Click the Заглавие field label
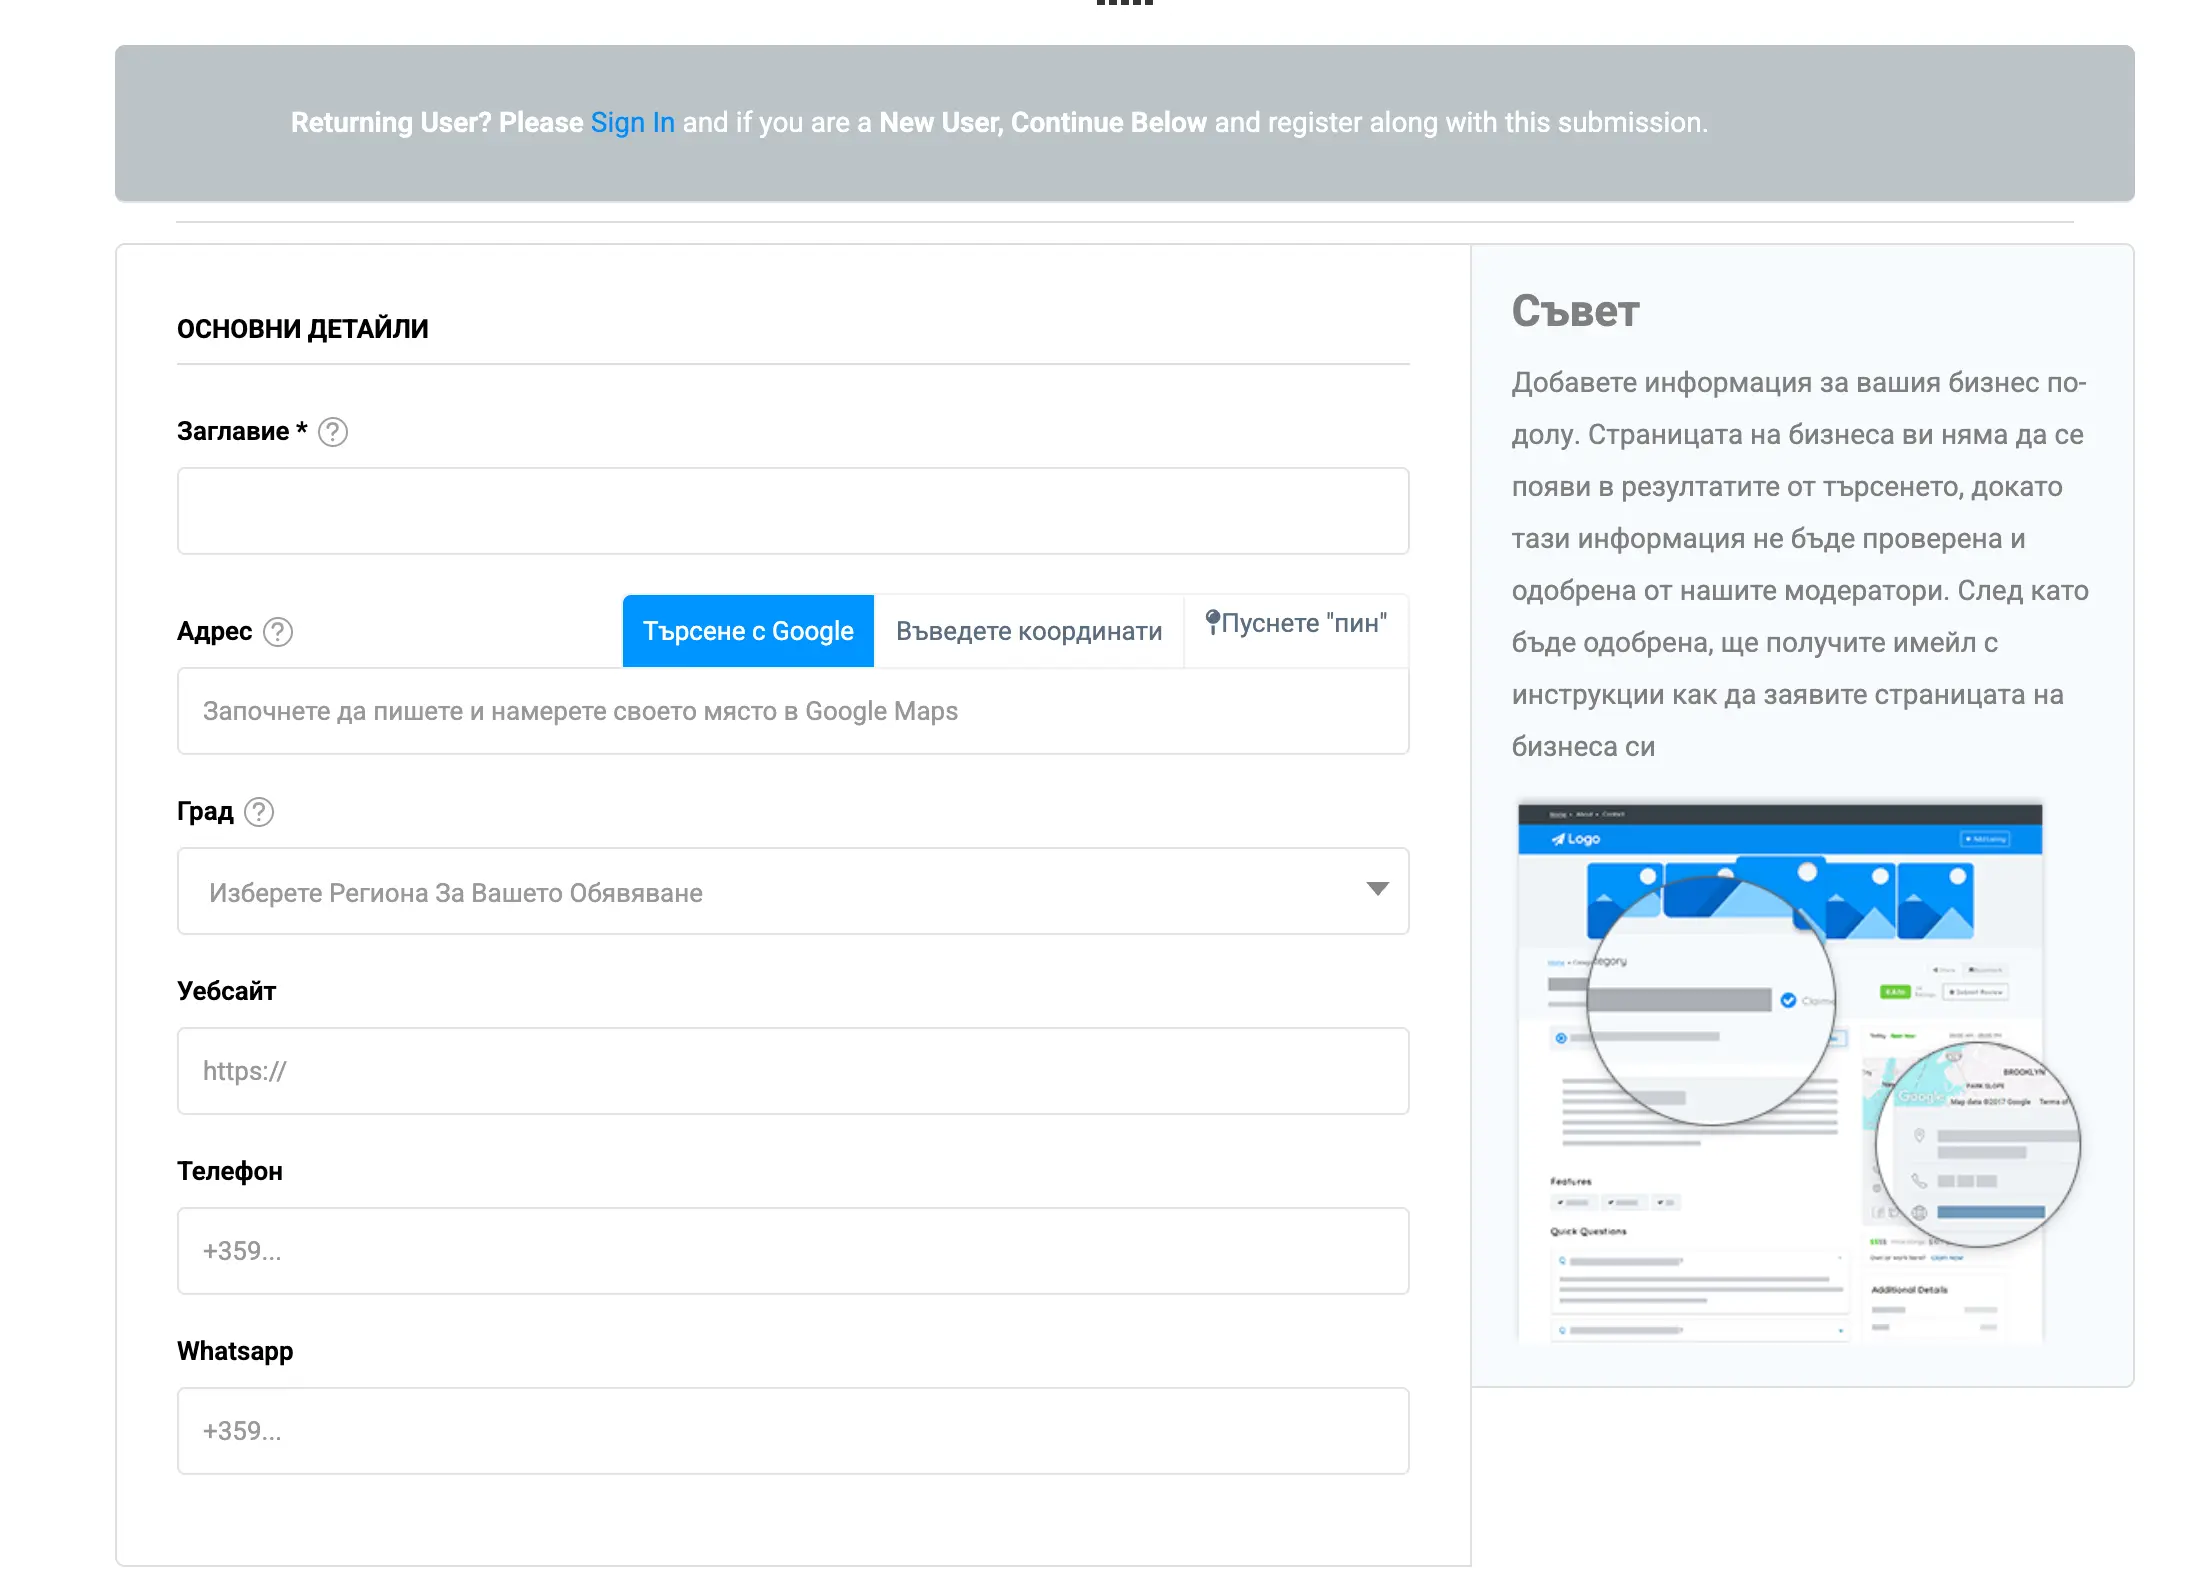The height and width of the screenshot is (1580, 2204). (x=233, y=431)
